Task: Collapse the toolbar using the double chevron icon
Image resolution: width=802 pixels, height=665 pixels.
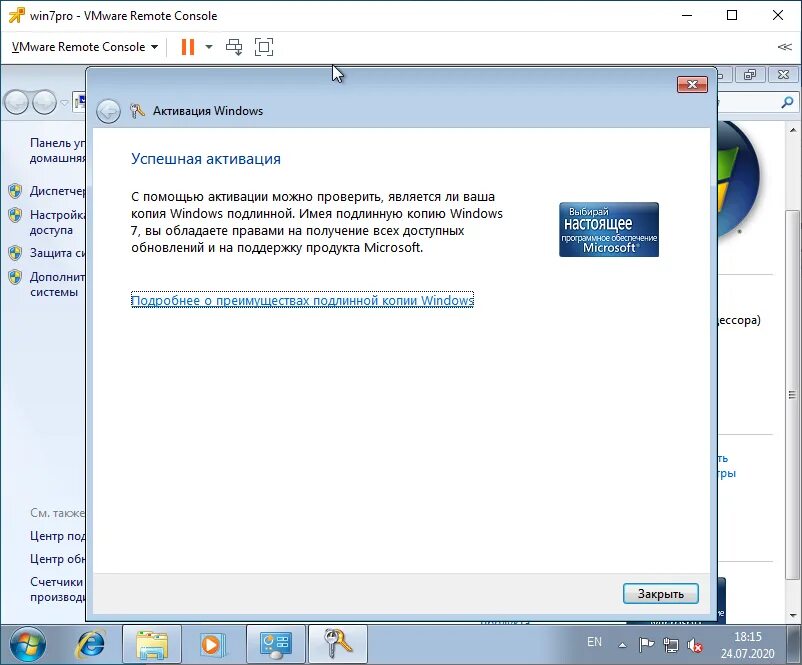Action: 785,47
